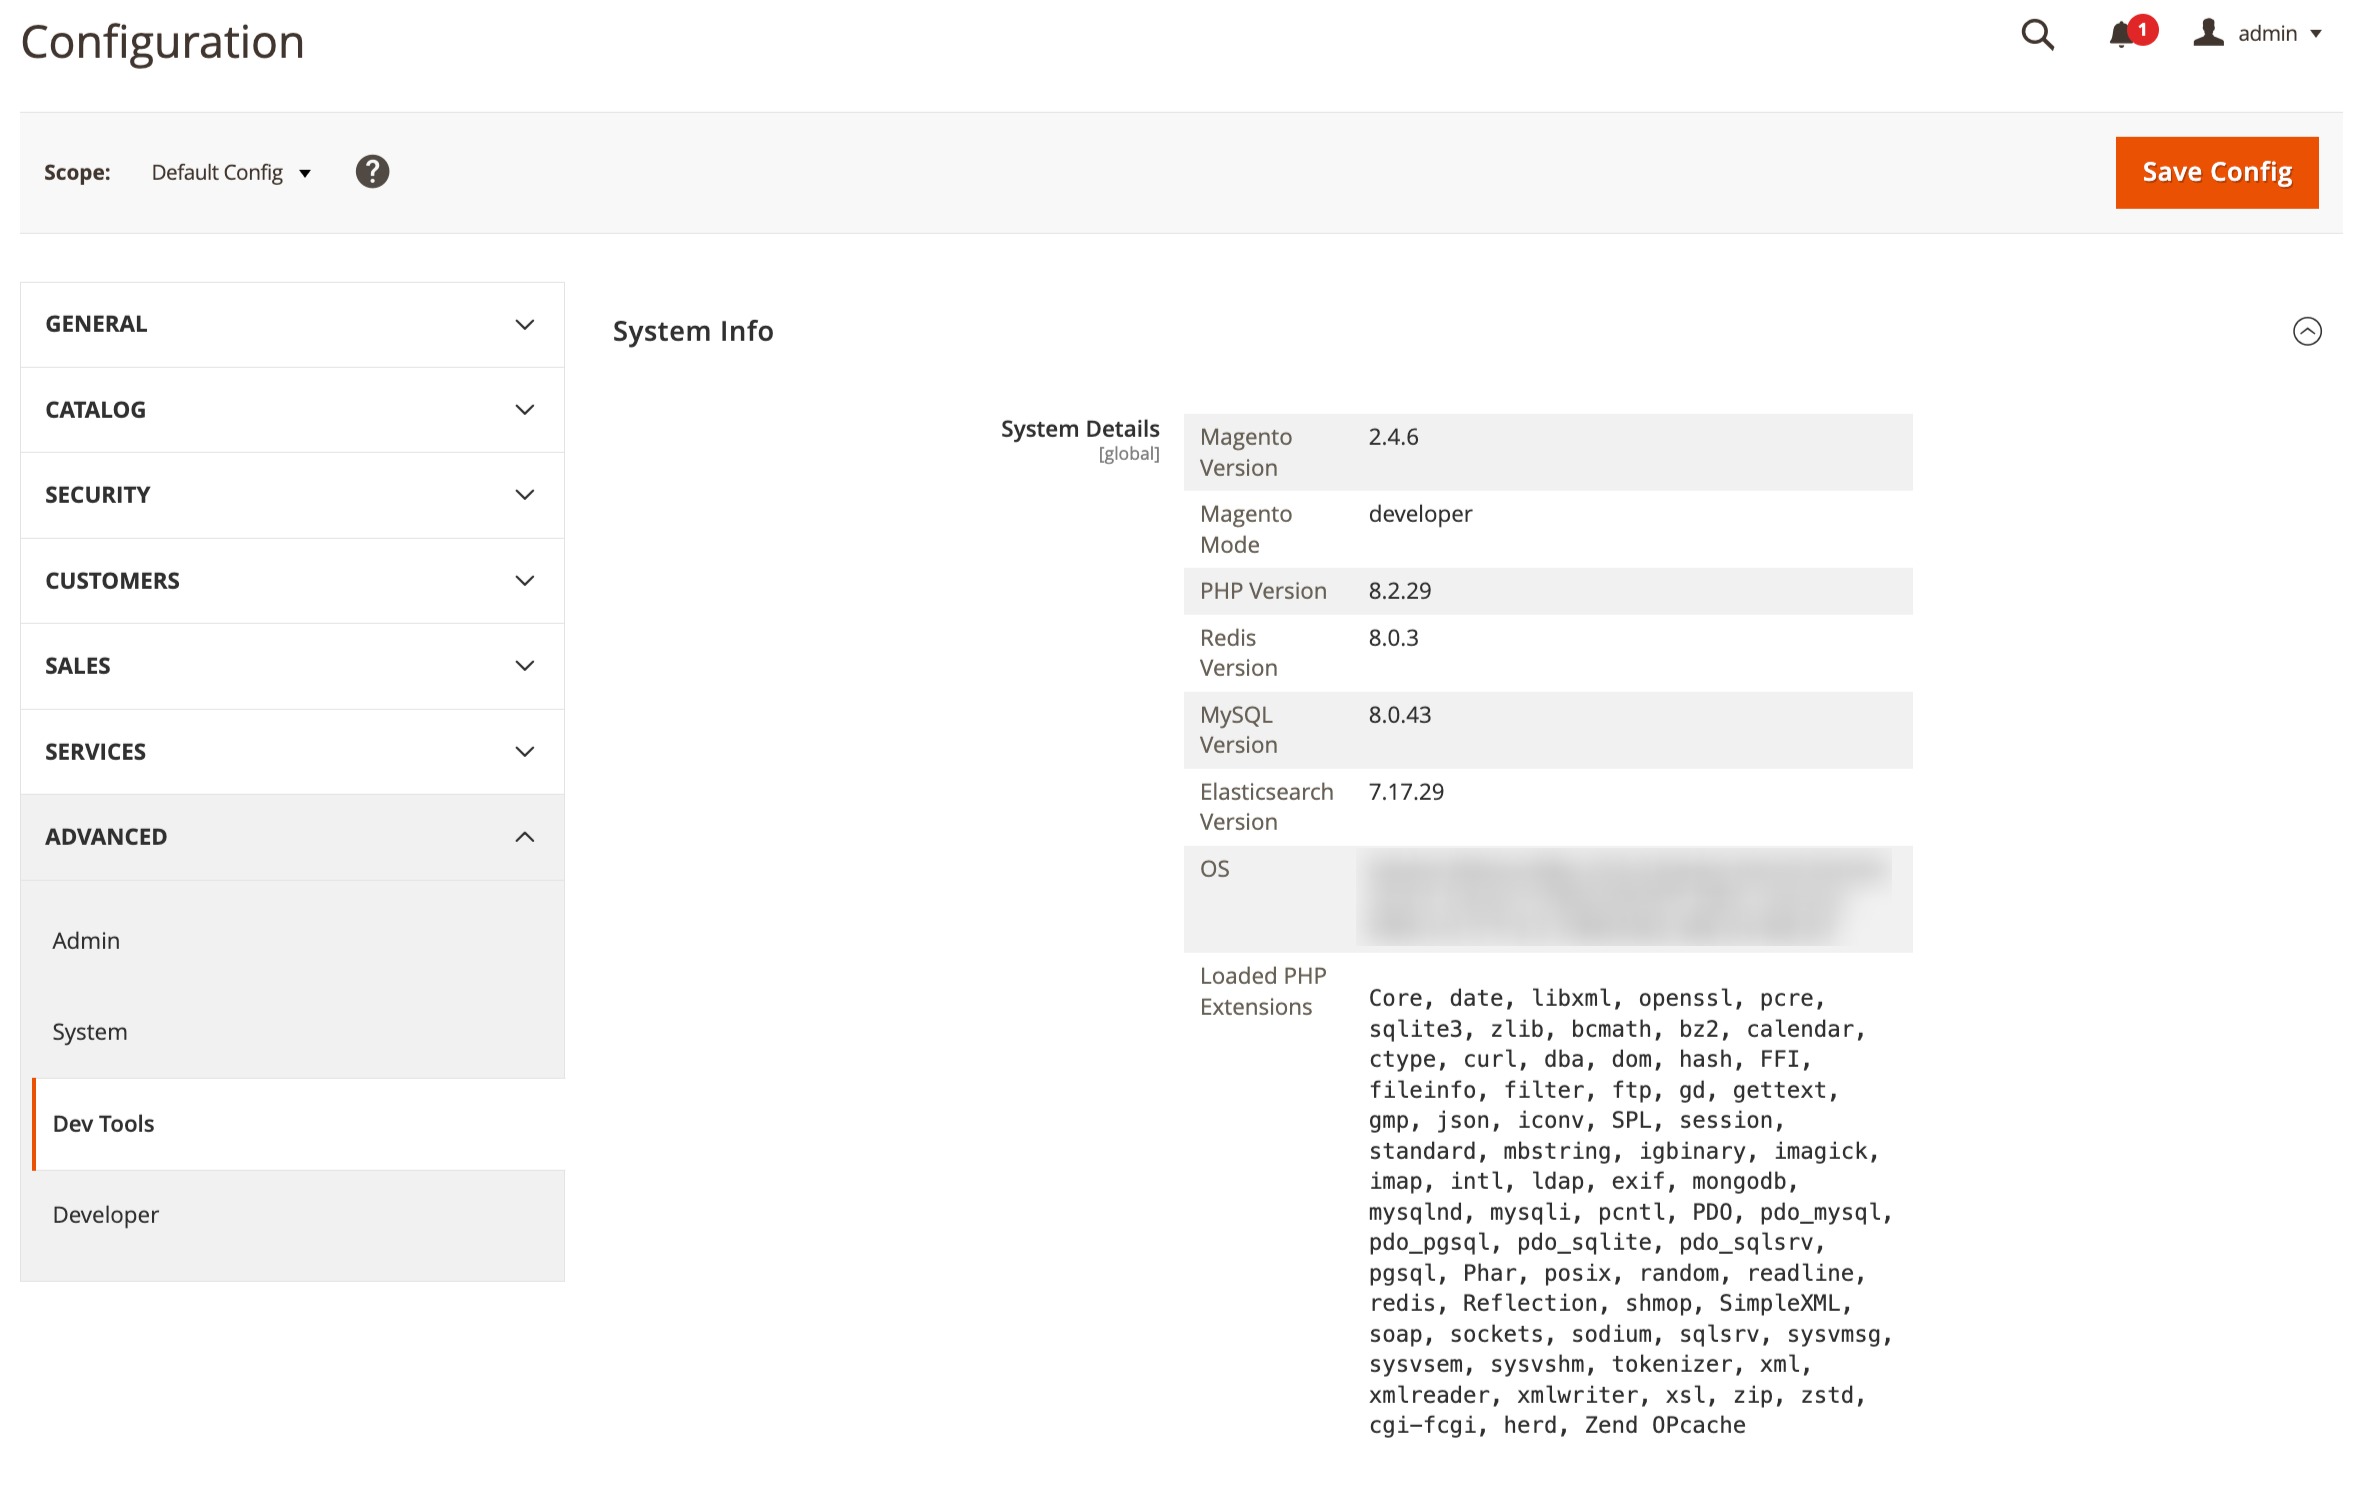Screen dimensions: 2356x1489
Task: Collapse the Advanced configuration section
Action: [x=291, y=837]
